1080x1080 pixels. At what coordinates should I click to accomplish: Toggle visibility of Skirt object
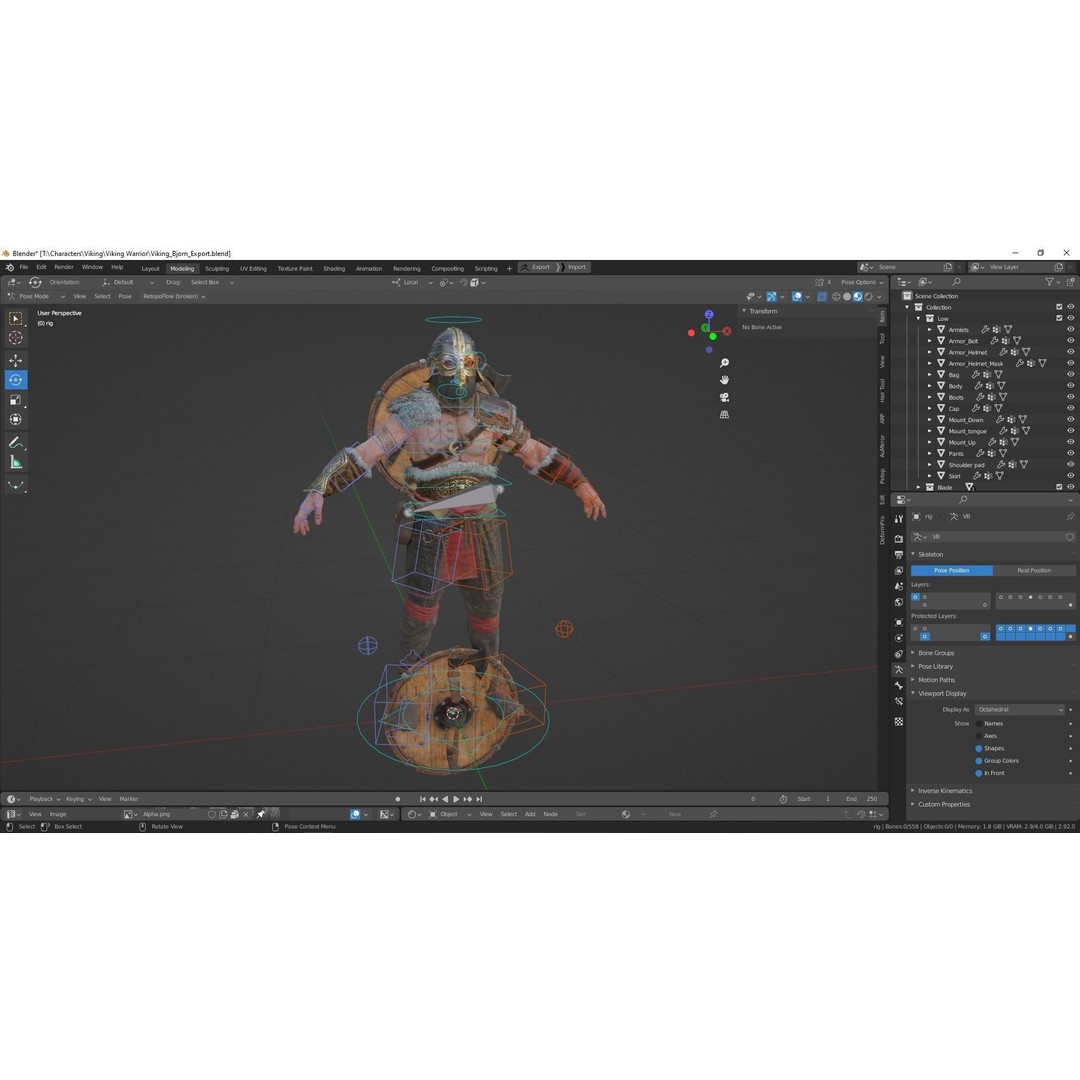point(1070,475)
